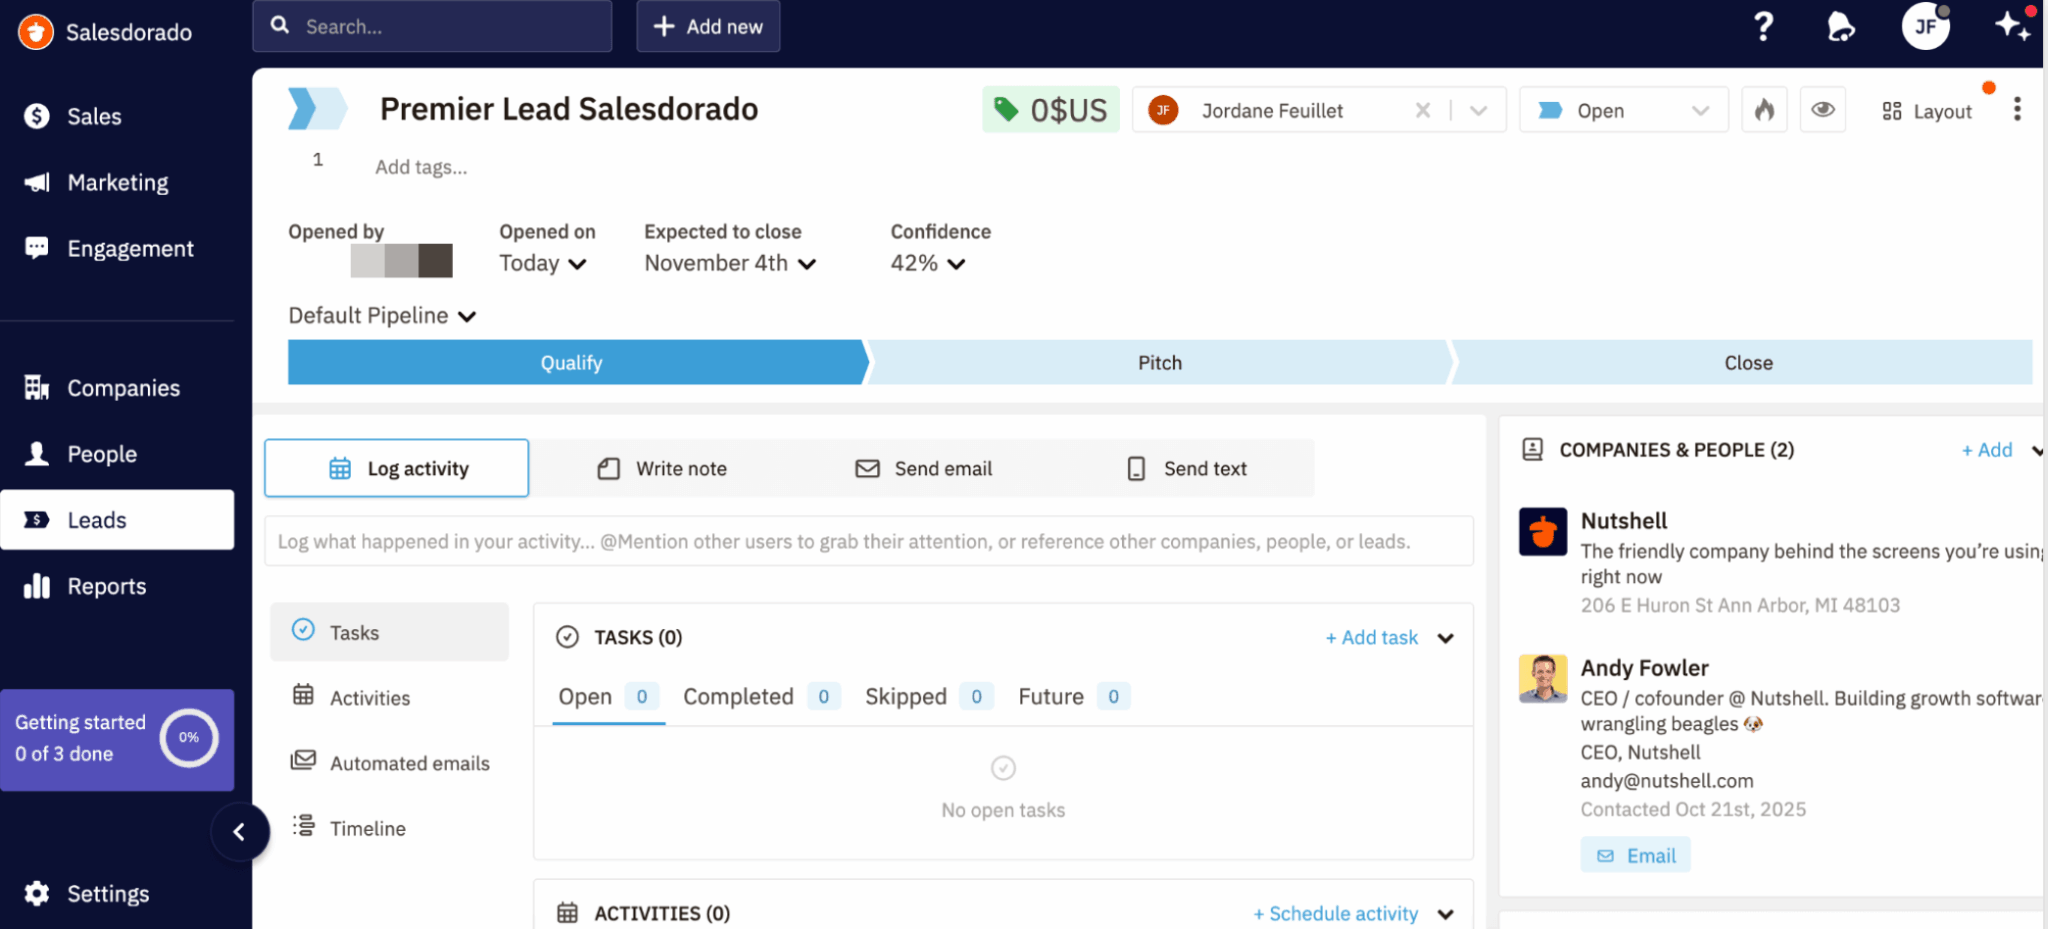
Task: Switch to the Write note tab
Action: 662,468
